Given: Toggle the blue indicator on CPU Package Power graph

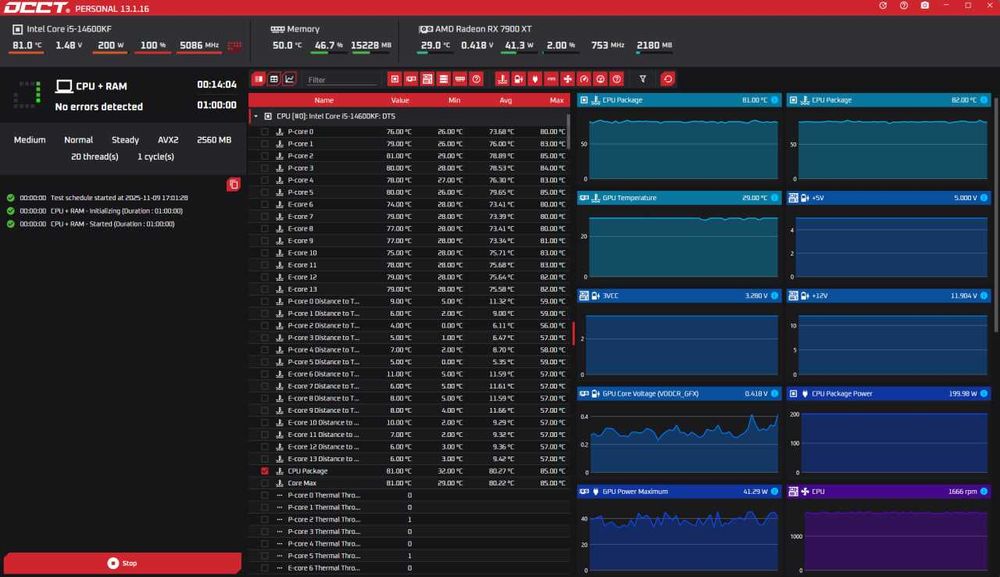Looking at the screenshot, I should click(984, 394).
